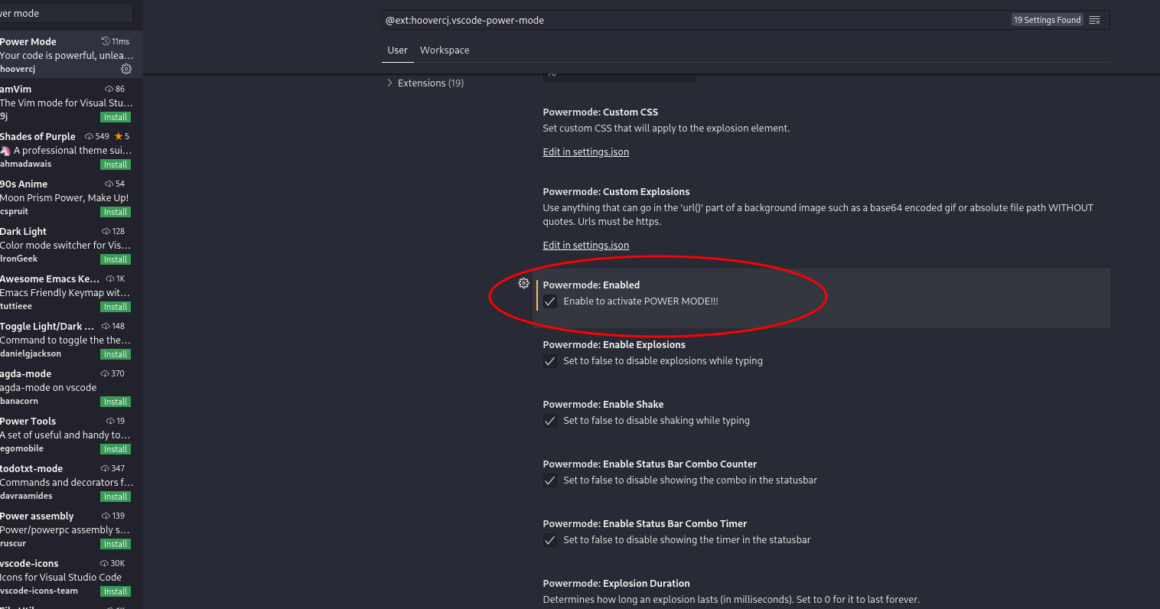This screenshot has width=1160, height=609.
Task: Disable Powermode: Enable Shake
Action: click(549, 421)
